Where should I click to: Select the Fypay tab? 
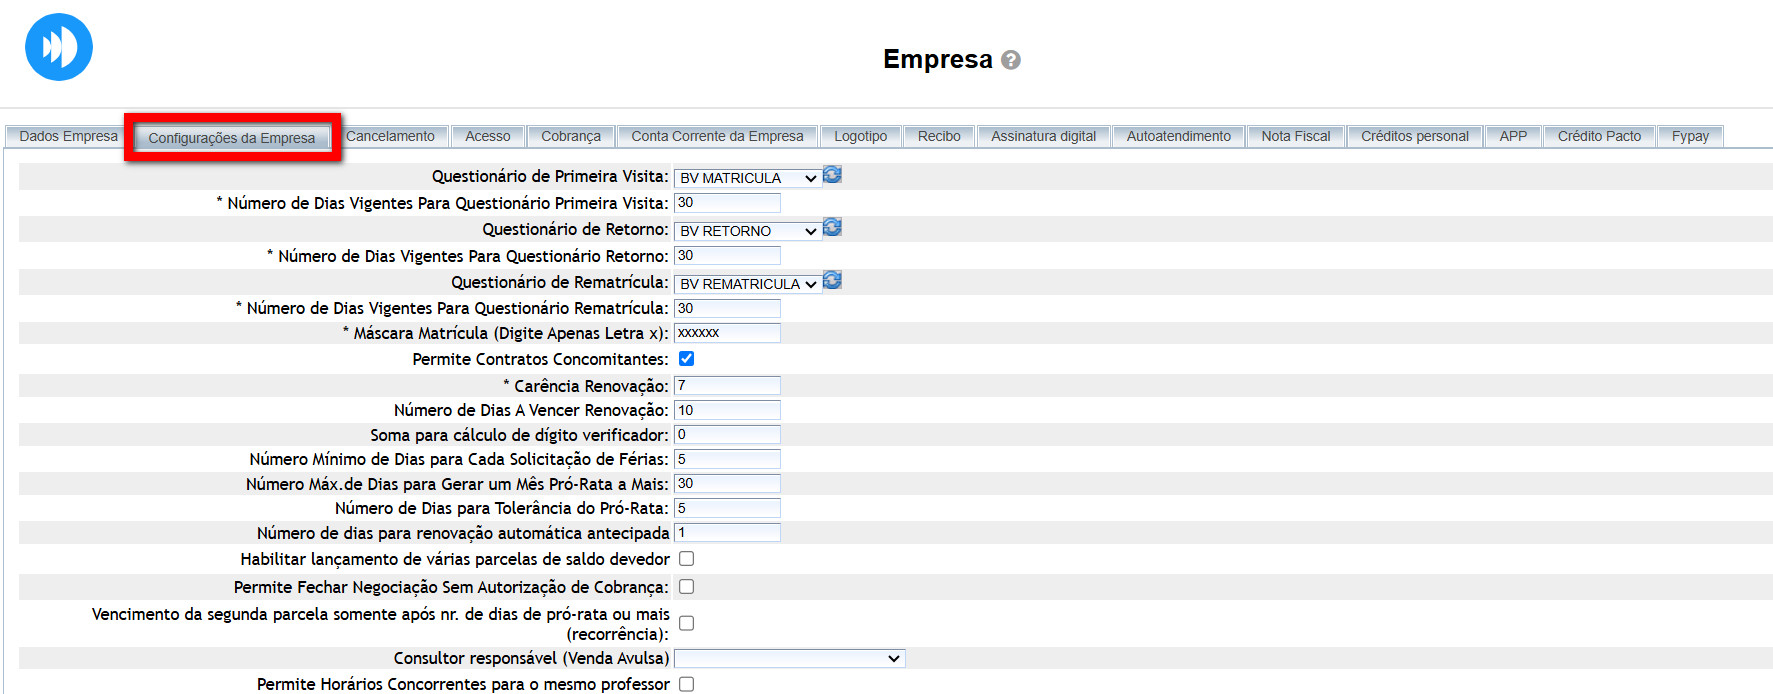pos(1690,136)
